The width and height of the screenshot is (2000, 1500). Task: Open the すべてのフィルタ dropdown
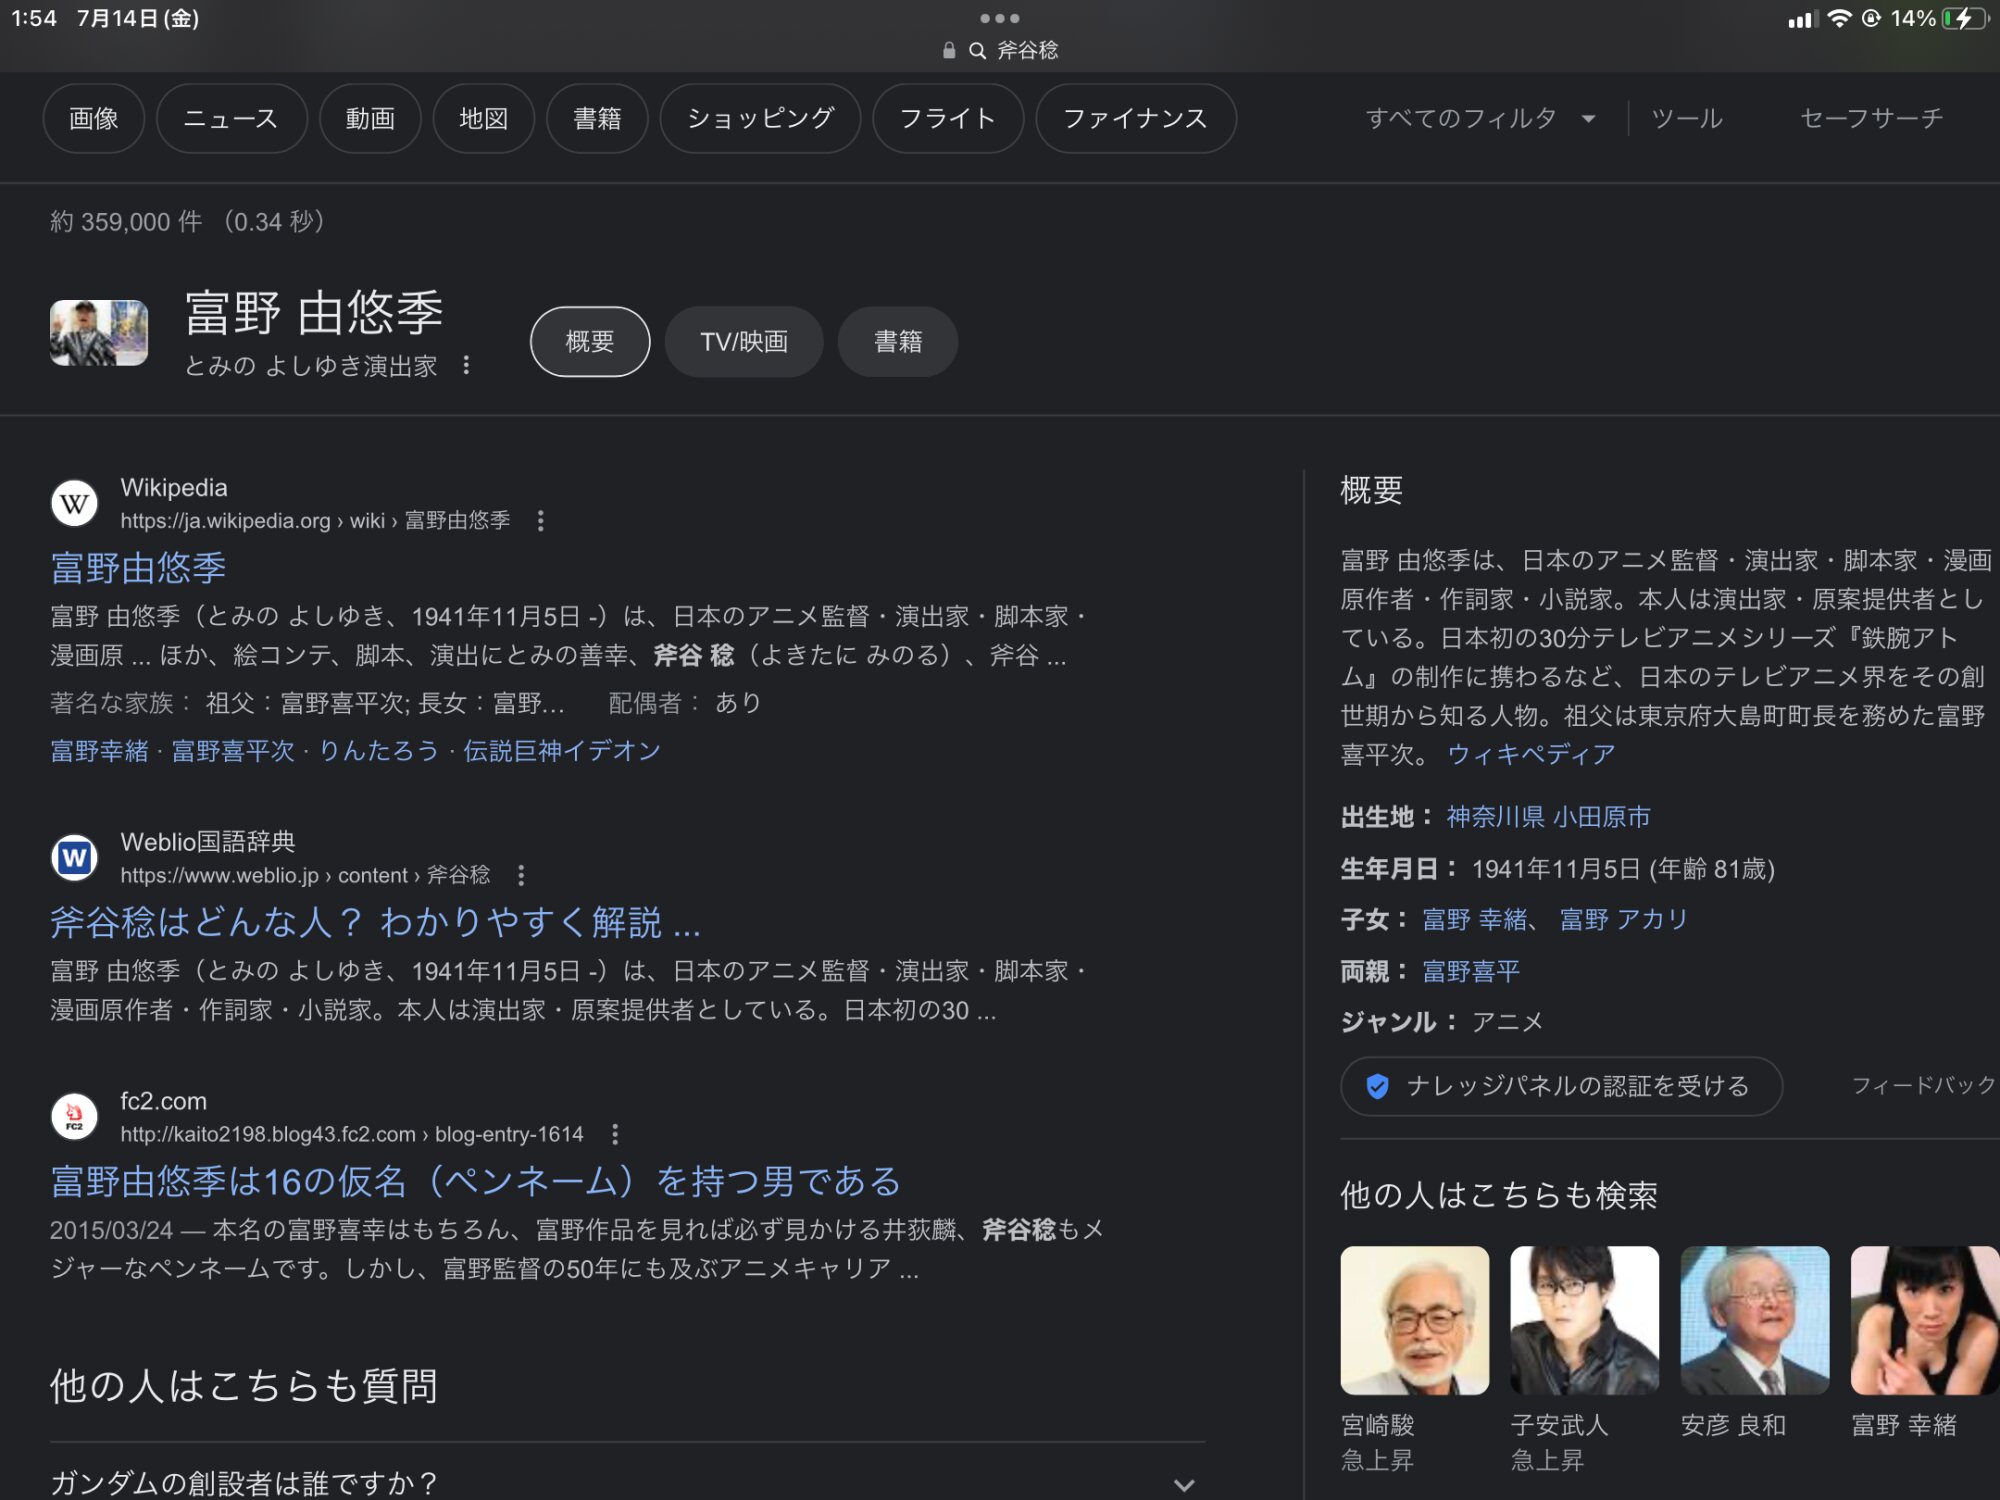click(1480, 119)
